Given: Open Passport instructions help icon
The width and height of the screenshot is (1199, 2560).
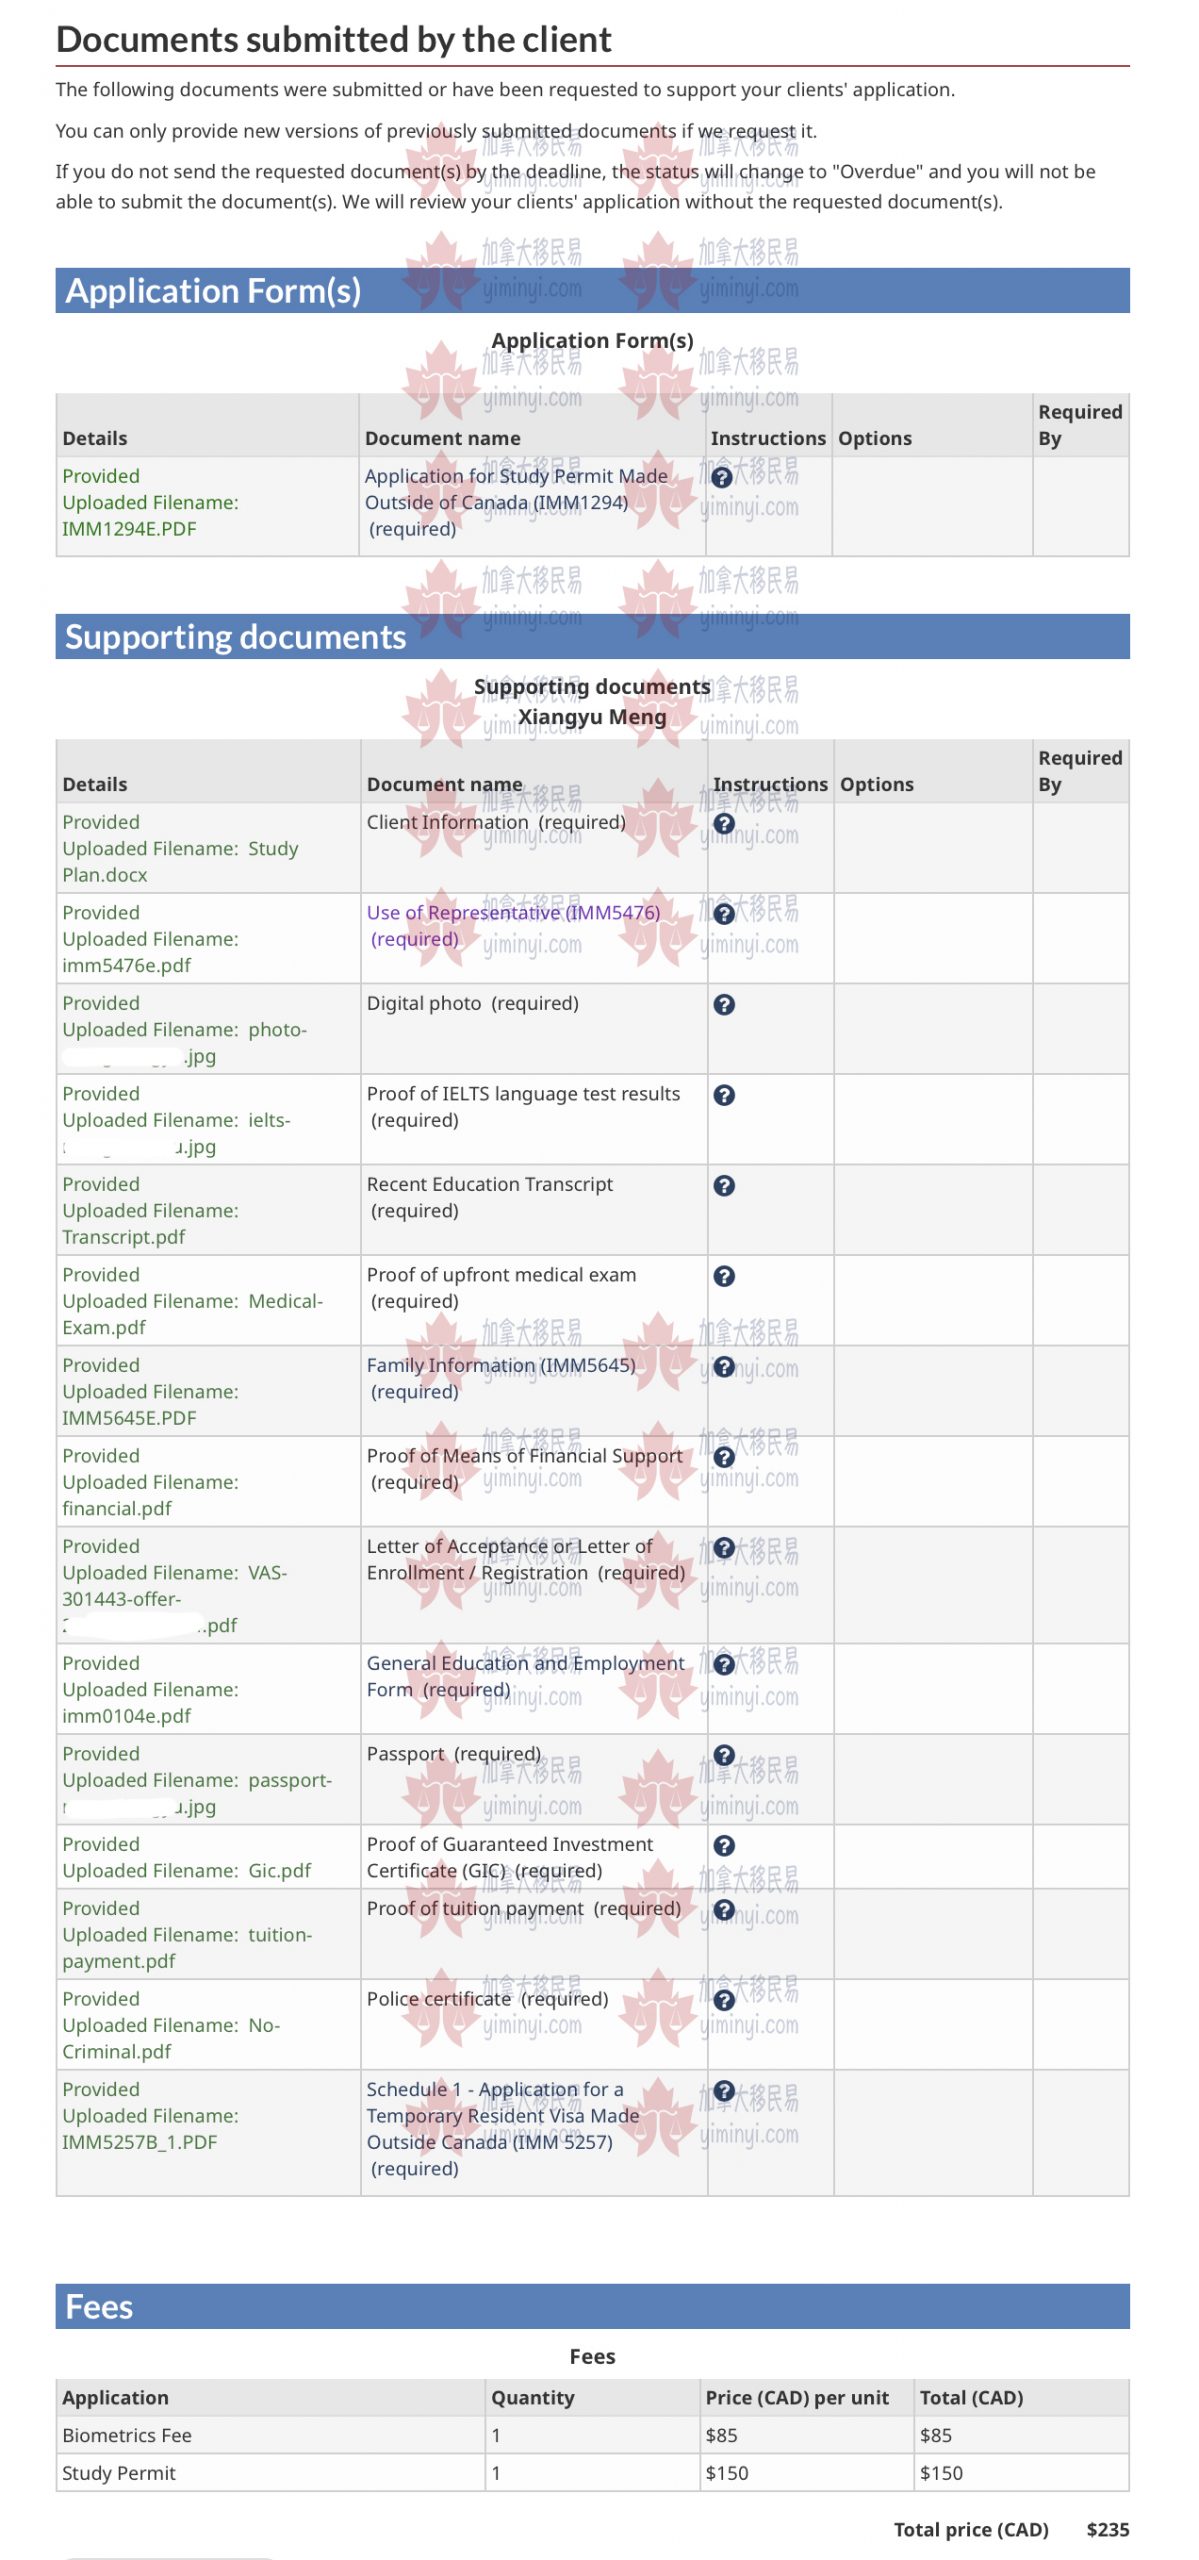Looking at the screenshot, I should (x=724, y=1756).
